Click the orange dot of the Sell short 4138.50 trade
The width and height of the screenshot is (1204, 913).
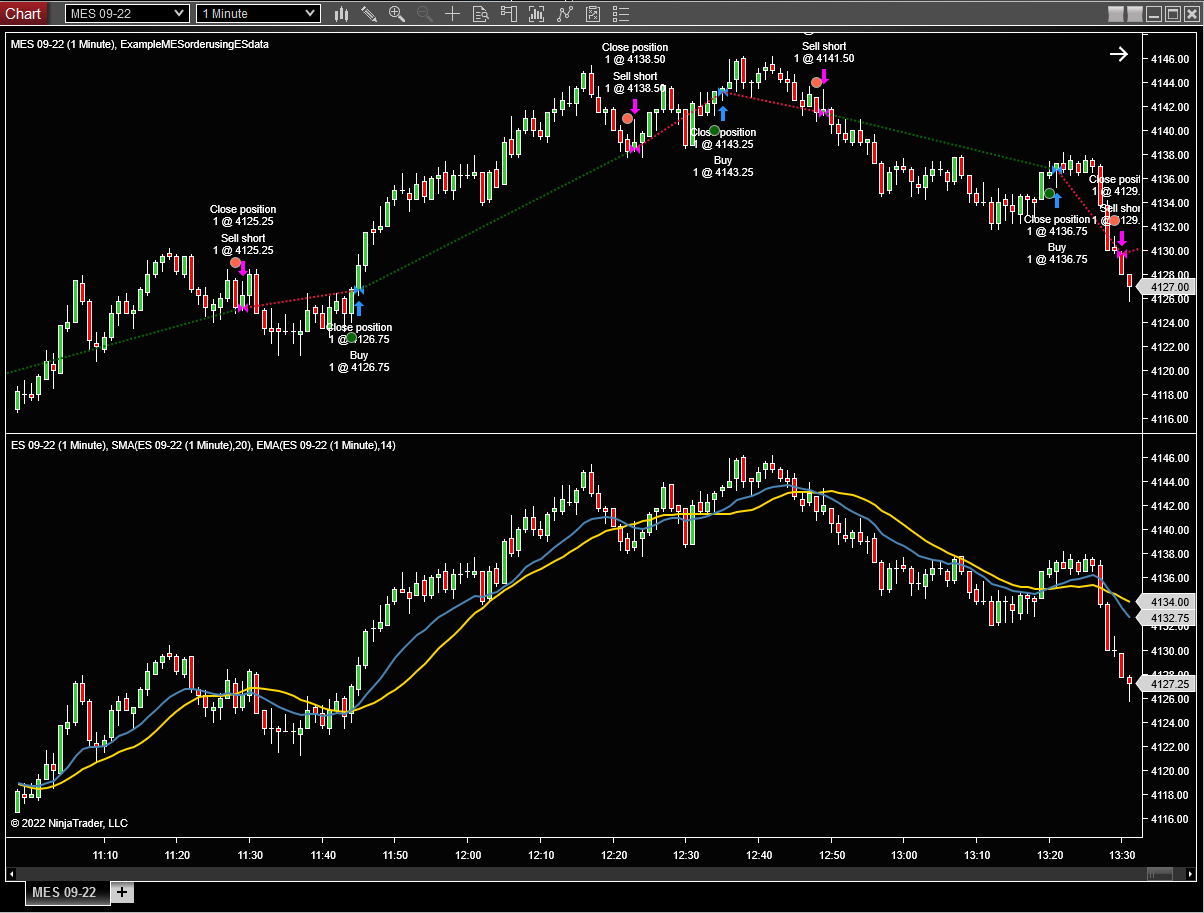(627, 118)
